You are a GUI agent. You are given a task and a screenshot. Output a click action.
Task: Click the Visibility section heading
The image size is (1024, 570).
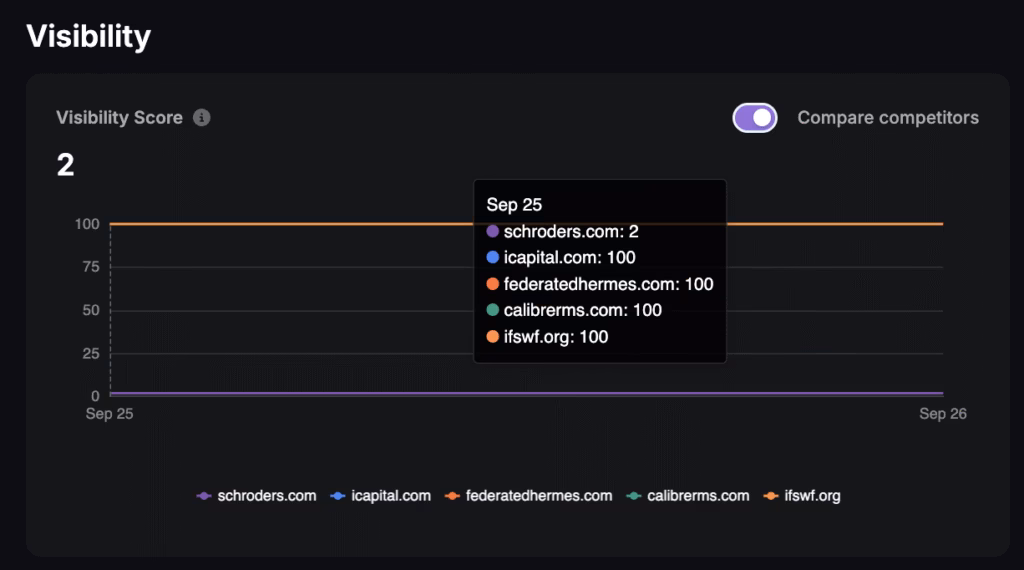pos(88,37)
